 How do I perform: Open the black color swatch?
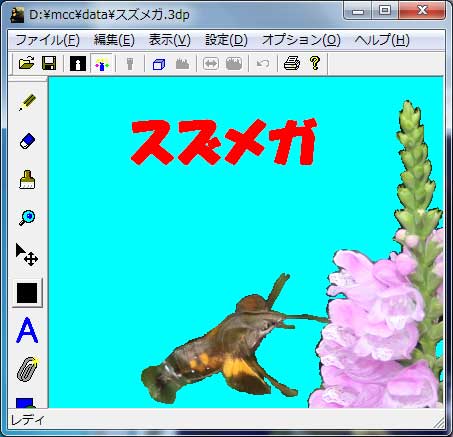(x=27, y=293)
